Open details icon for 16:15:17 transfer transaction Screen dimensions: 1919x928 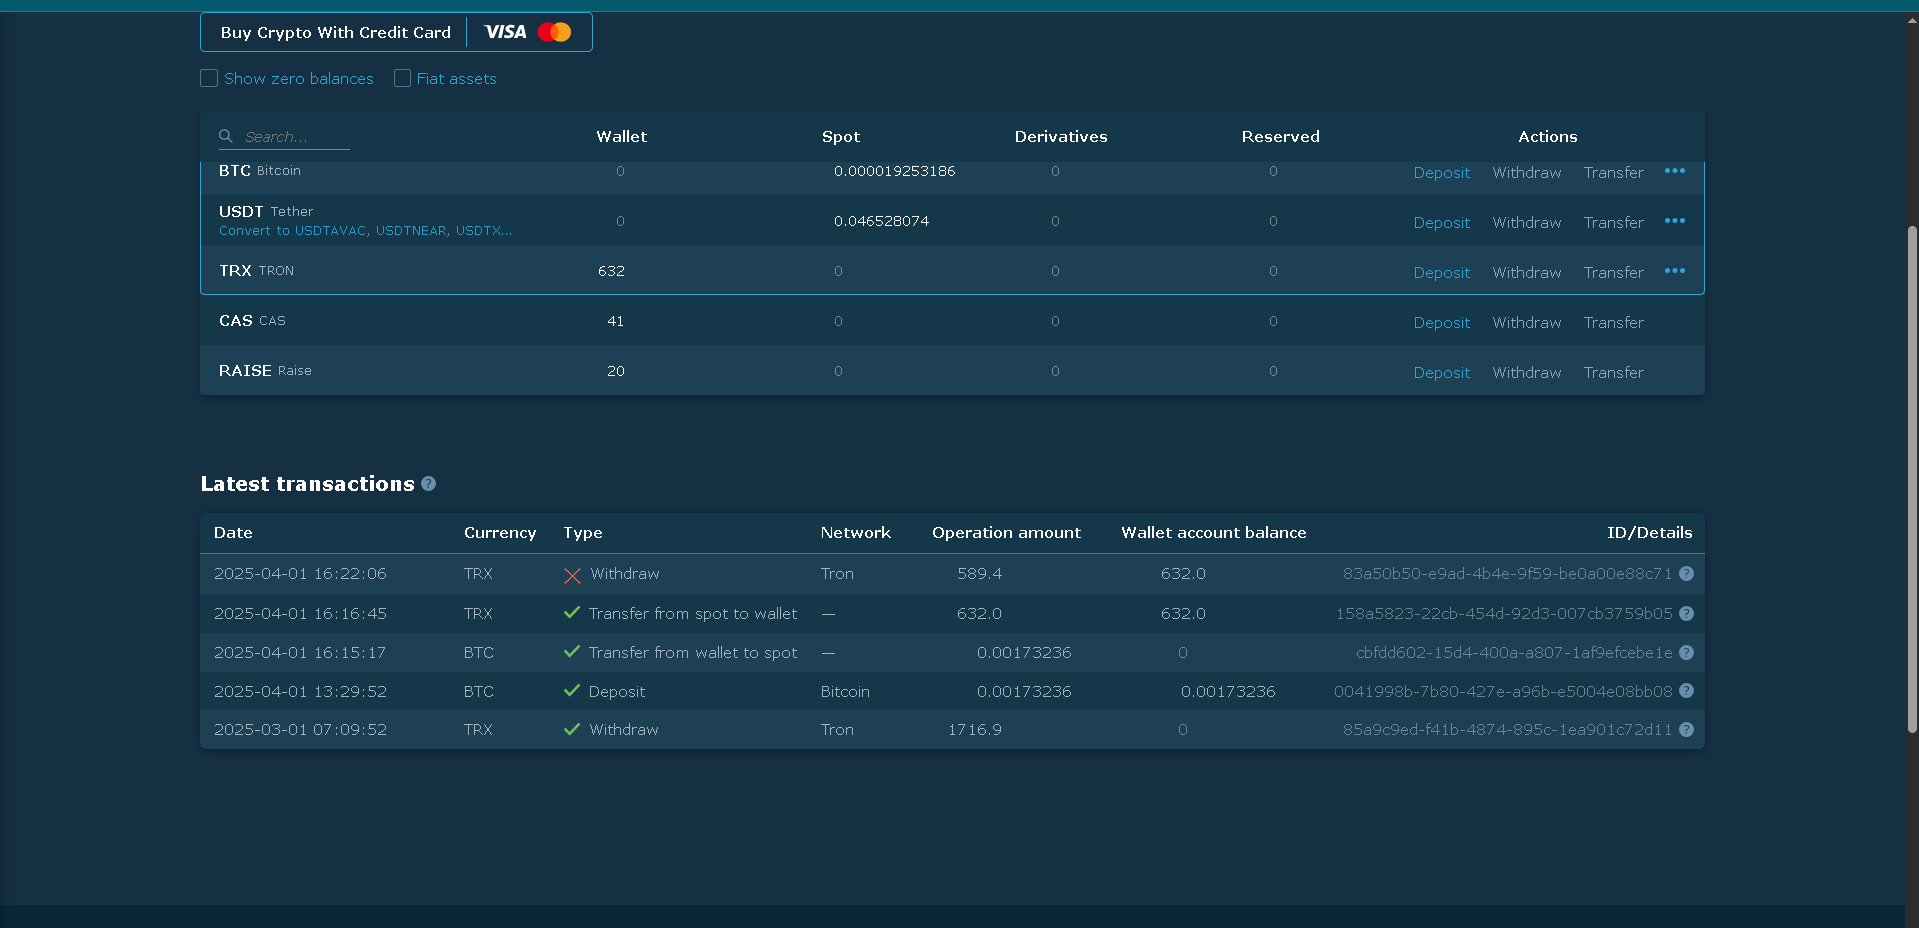pos(1686,652)
